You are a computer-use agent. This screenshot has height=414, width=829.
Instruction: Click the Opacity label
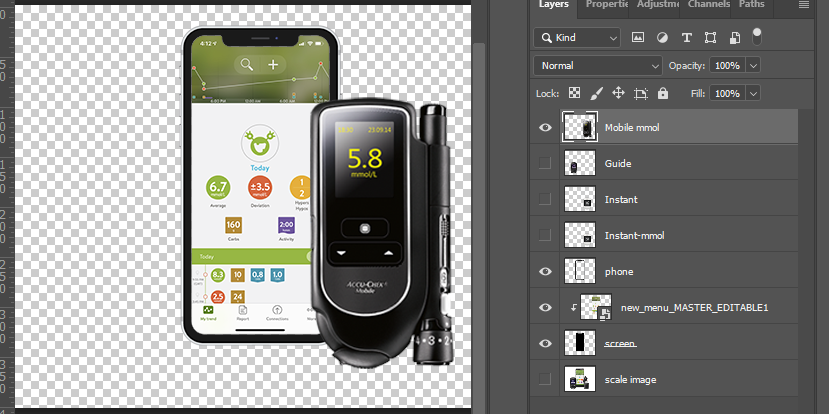coord(687,66)
